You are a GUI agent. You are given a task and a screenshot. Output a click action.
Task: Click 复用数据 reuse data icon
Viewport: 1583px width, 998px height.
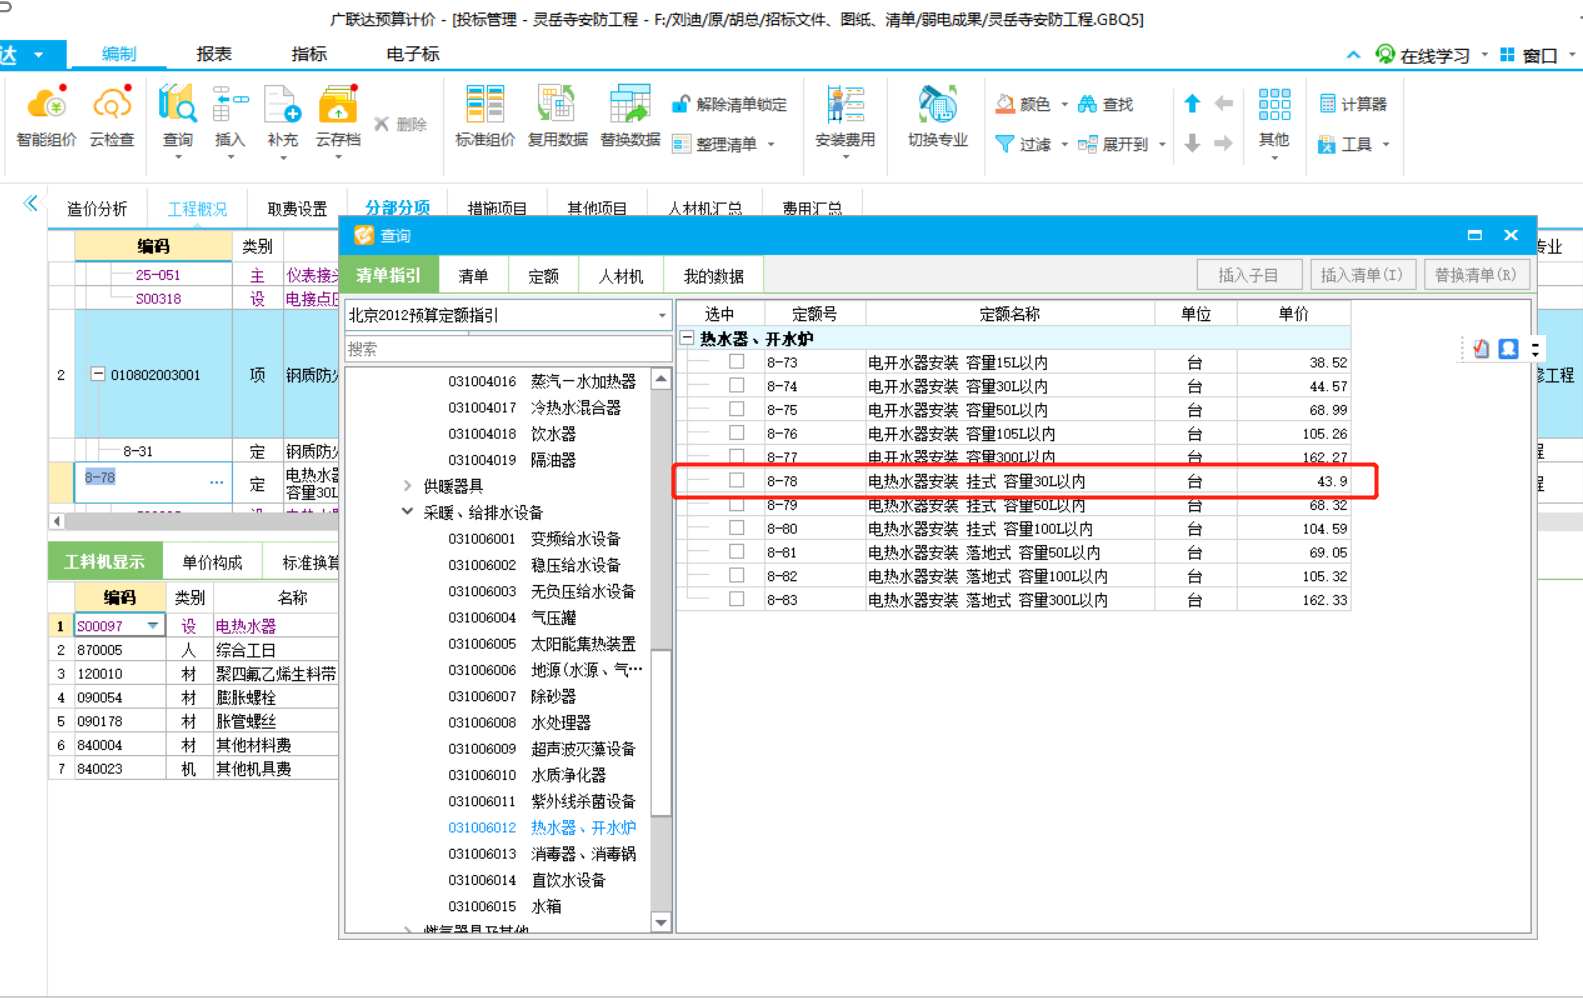coord(557,117)
